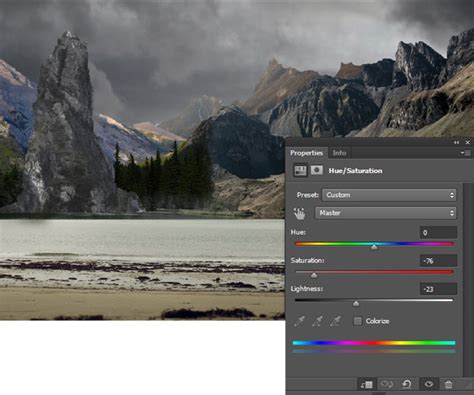Pick the subtract from sample eyedropper
This screenshot has width=474, height=395.
[335, 321]
